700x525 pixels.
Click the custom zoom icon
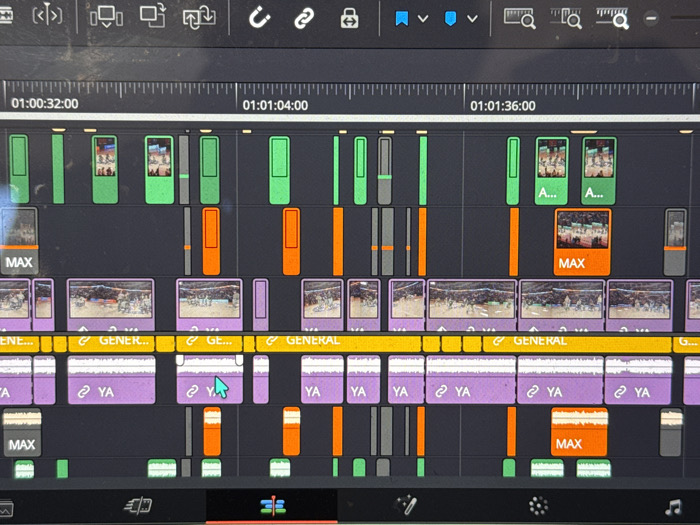click(x=612, y=19)
